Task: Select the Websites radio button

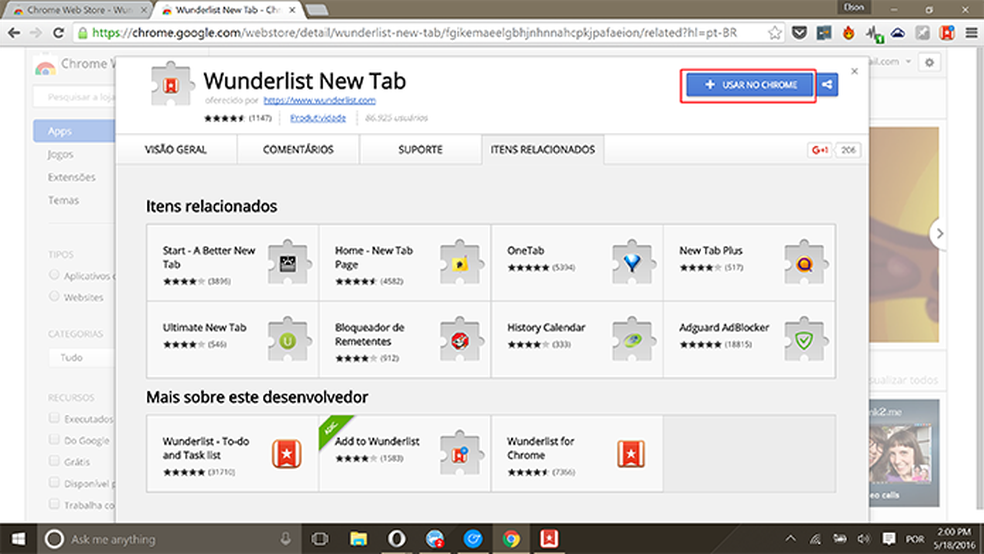Action: pos(54,296)
